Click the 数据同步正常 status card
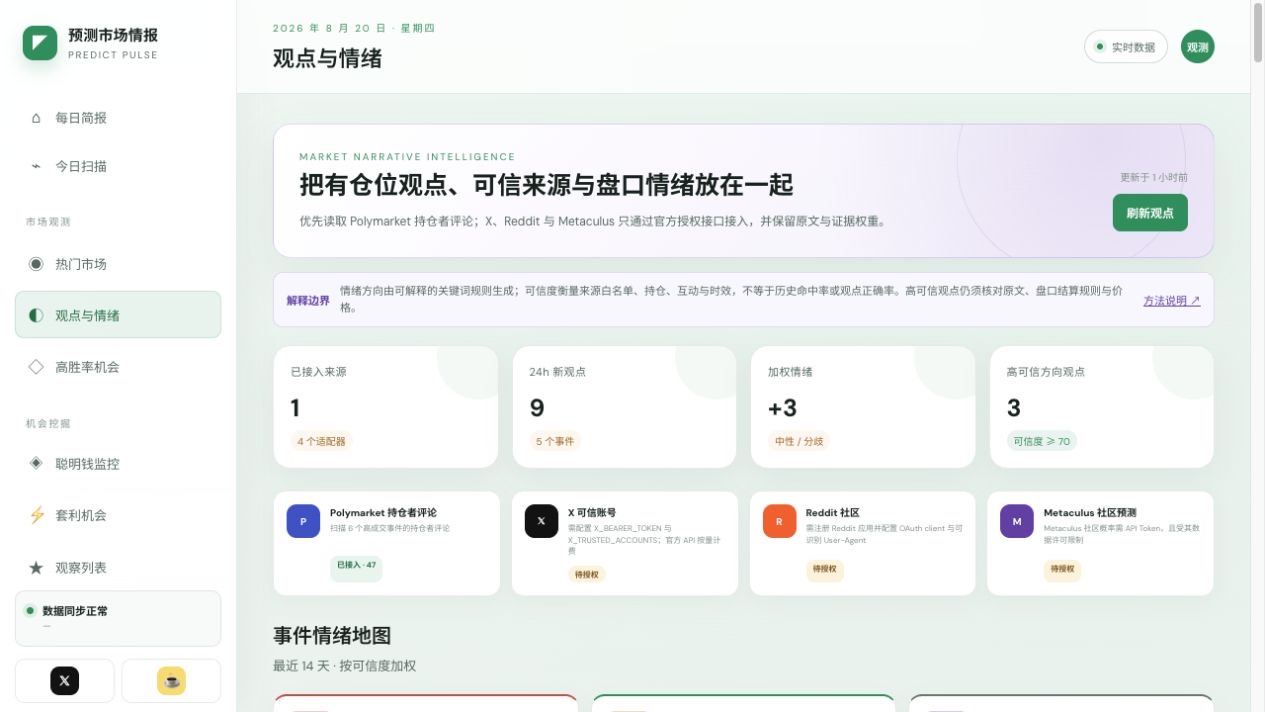 click(x=118, y=618)
